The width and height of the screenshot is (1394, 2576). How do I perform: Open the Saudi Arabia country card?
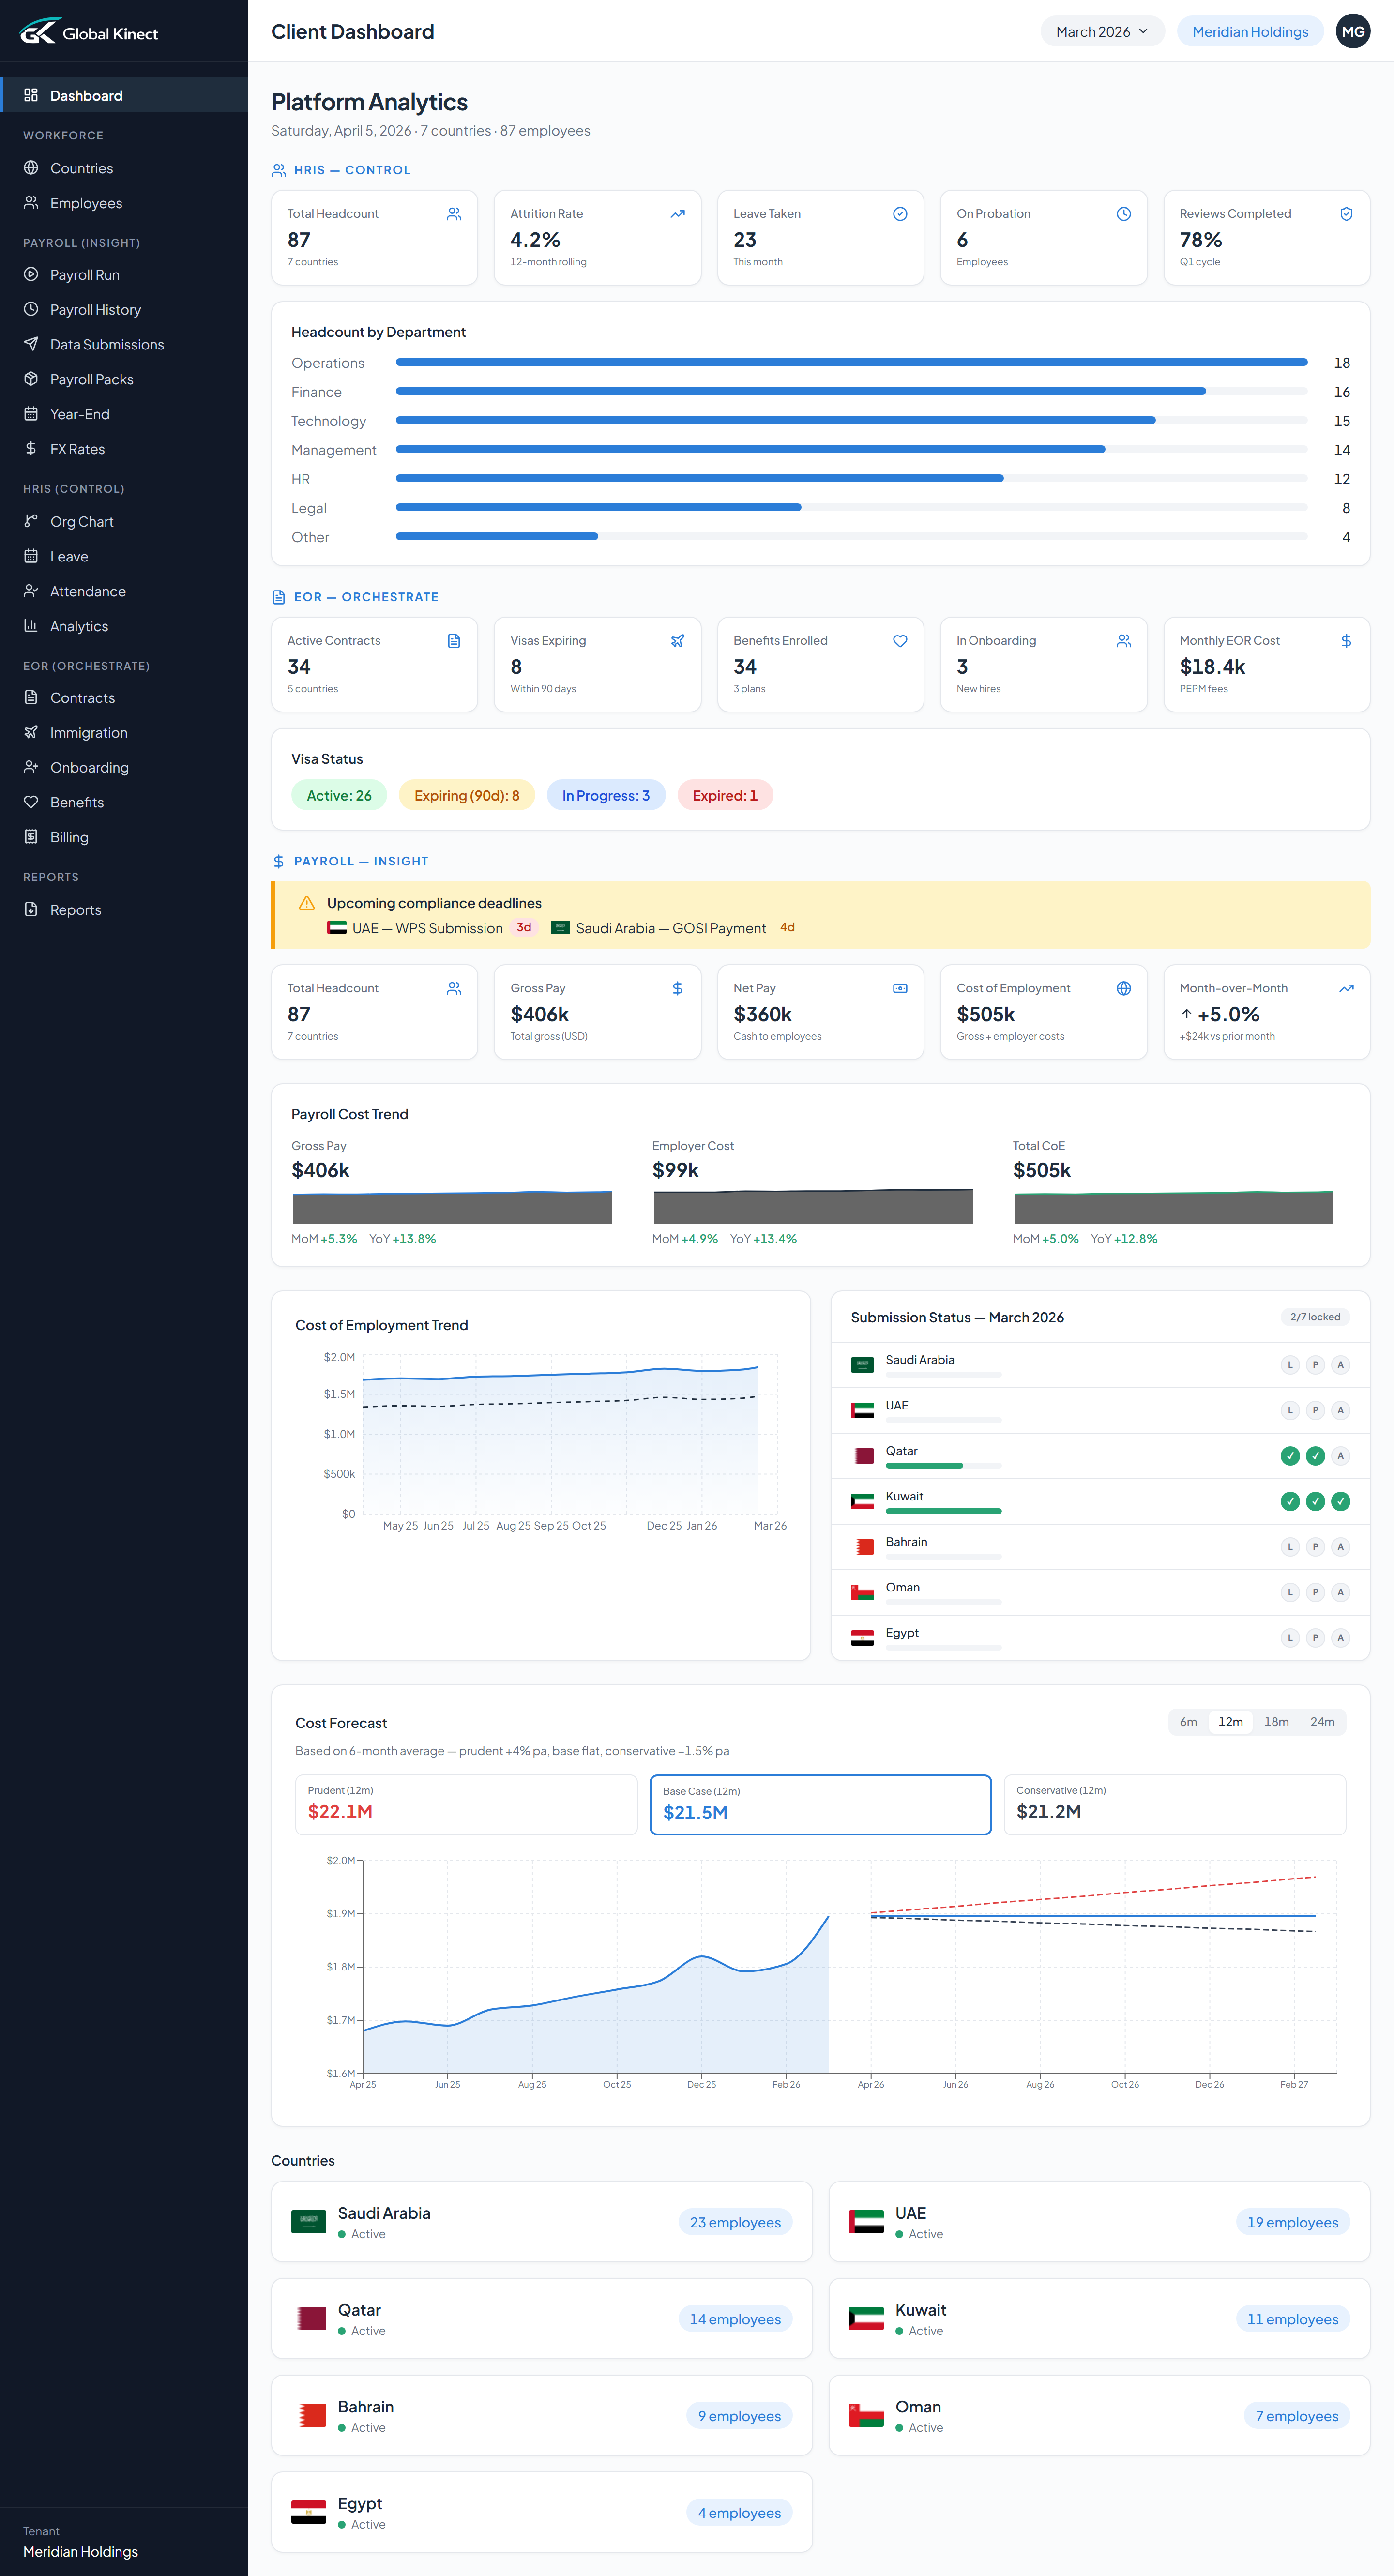[541, 2222]
